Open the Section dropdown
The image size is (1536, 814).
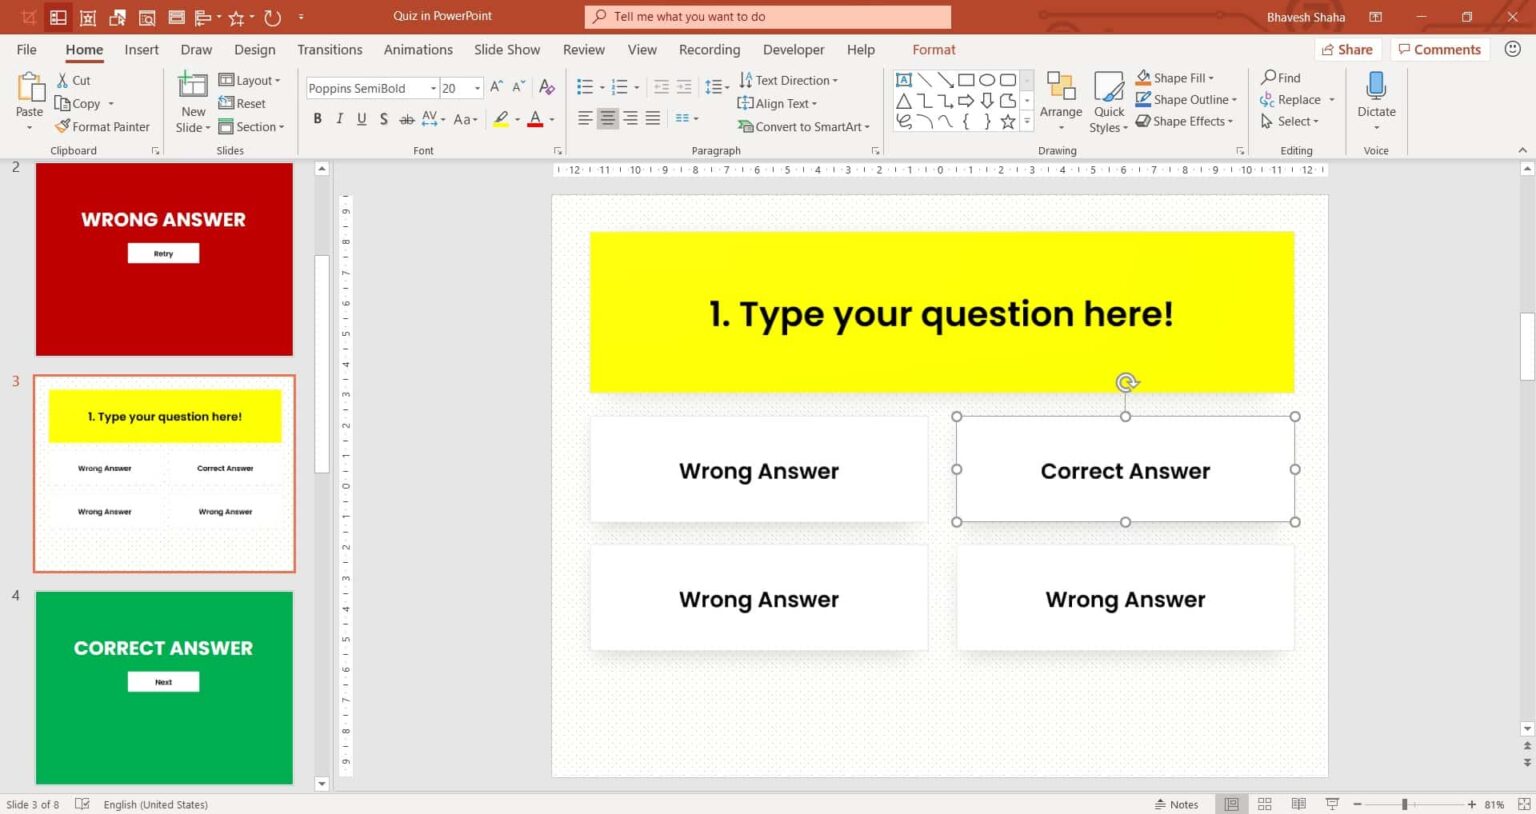(x=253, y=126)
